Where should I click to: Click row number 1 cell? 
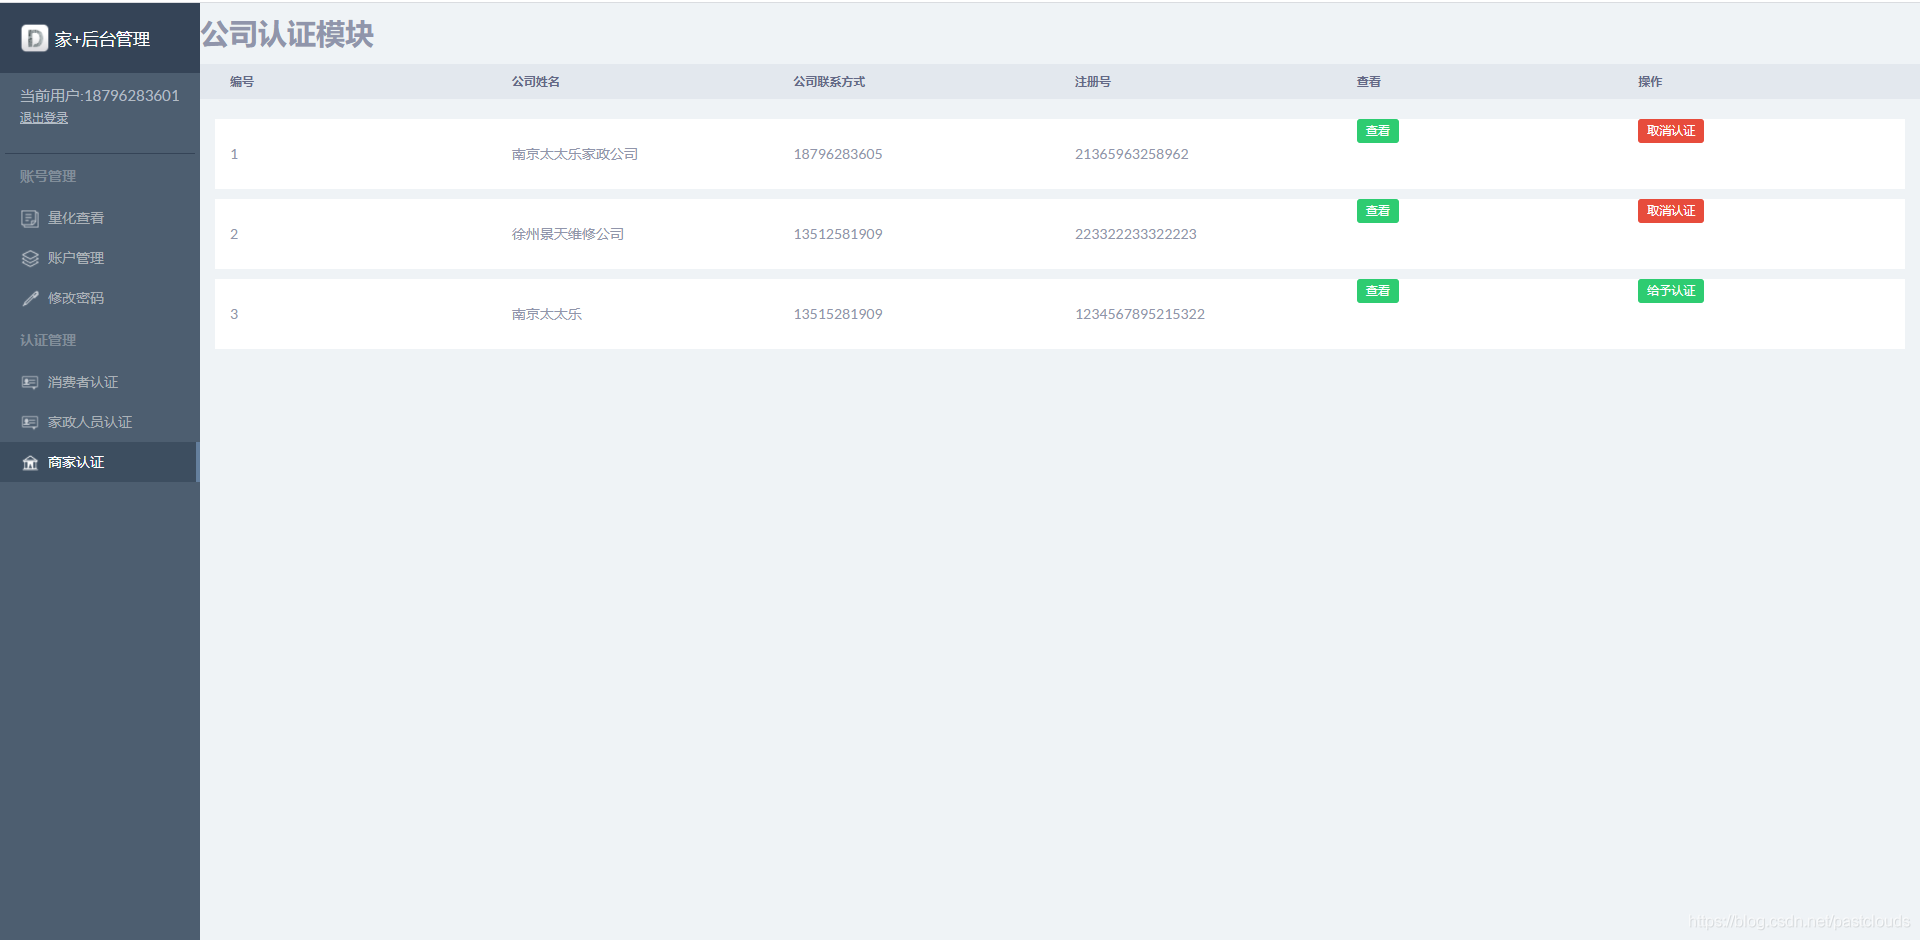coord(234,154)
